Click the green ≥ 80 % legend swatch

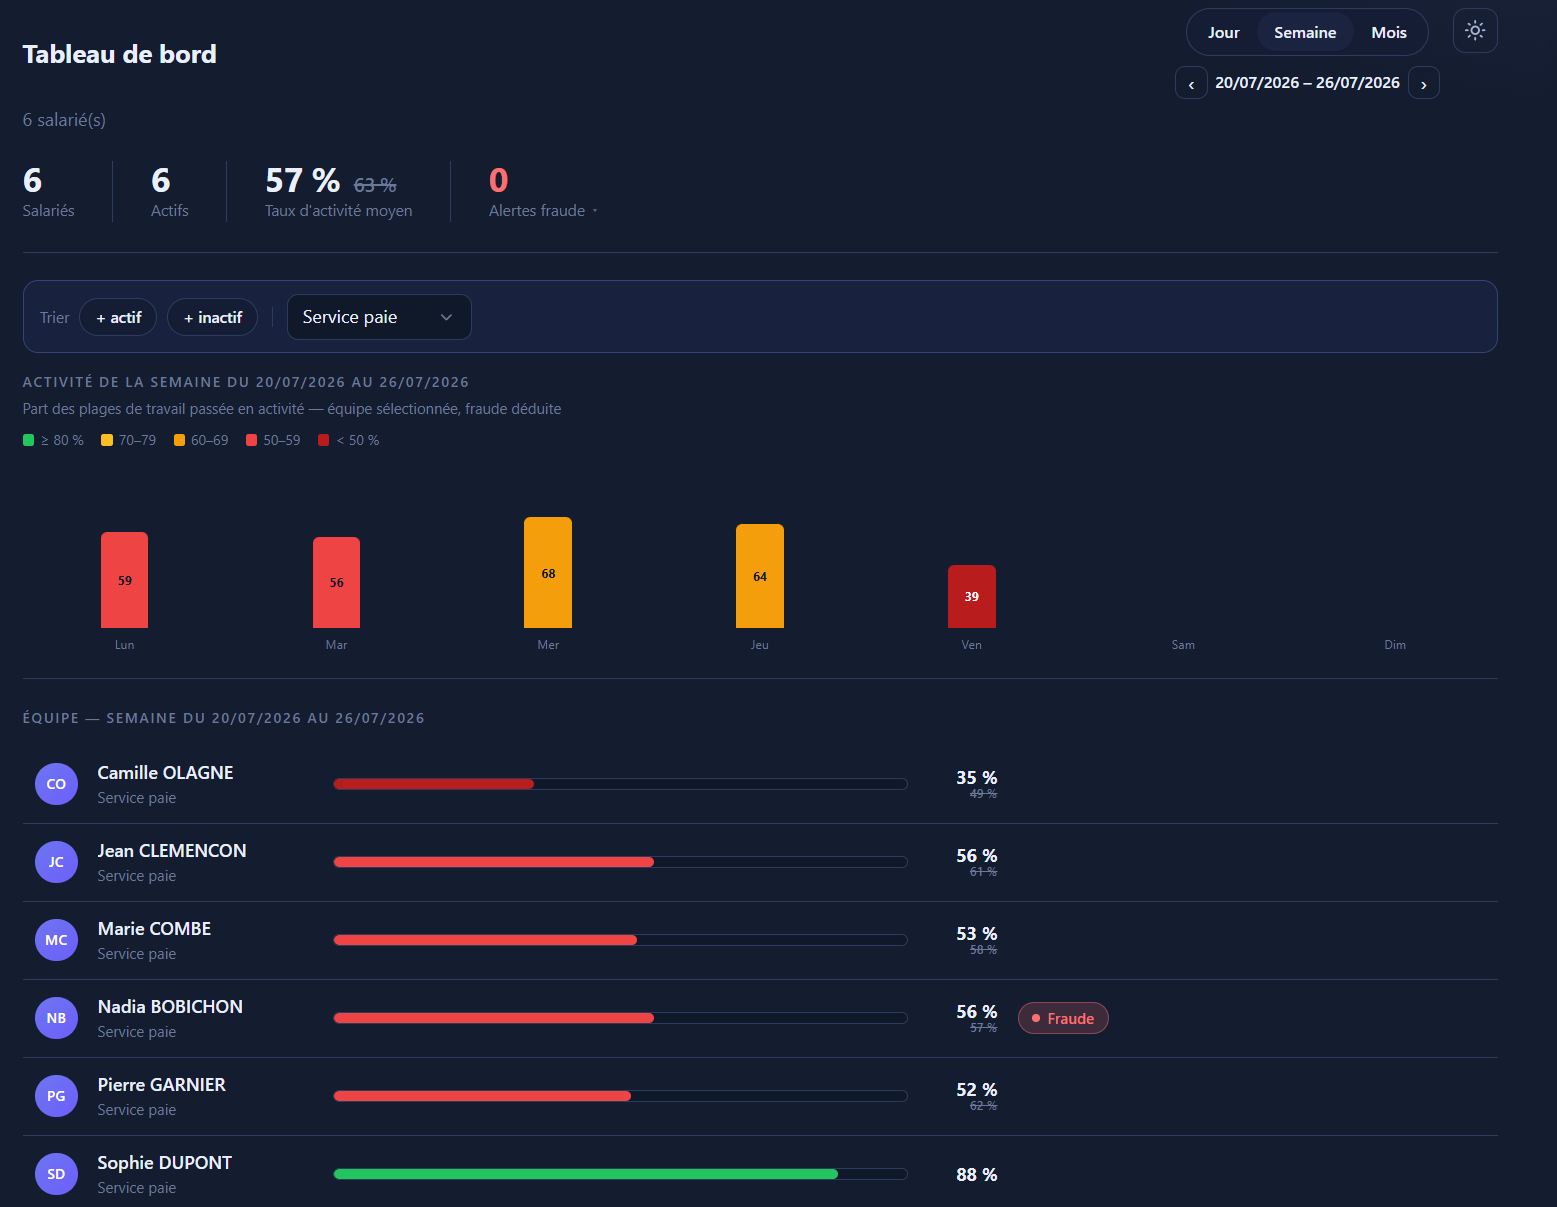point(29,440)
